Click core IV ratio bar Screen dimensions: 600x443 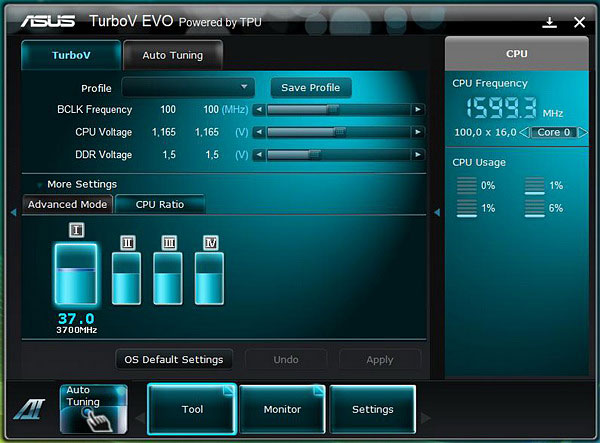(x=209, y=279)
